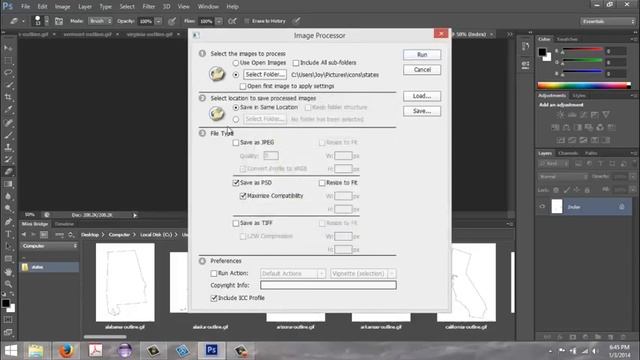Enable the Run Action checkbox
Viewport: 640px width, 360px height.
pyautogui.click(x=213, y=273)
